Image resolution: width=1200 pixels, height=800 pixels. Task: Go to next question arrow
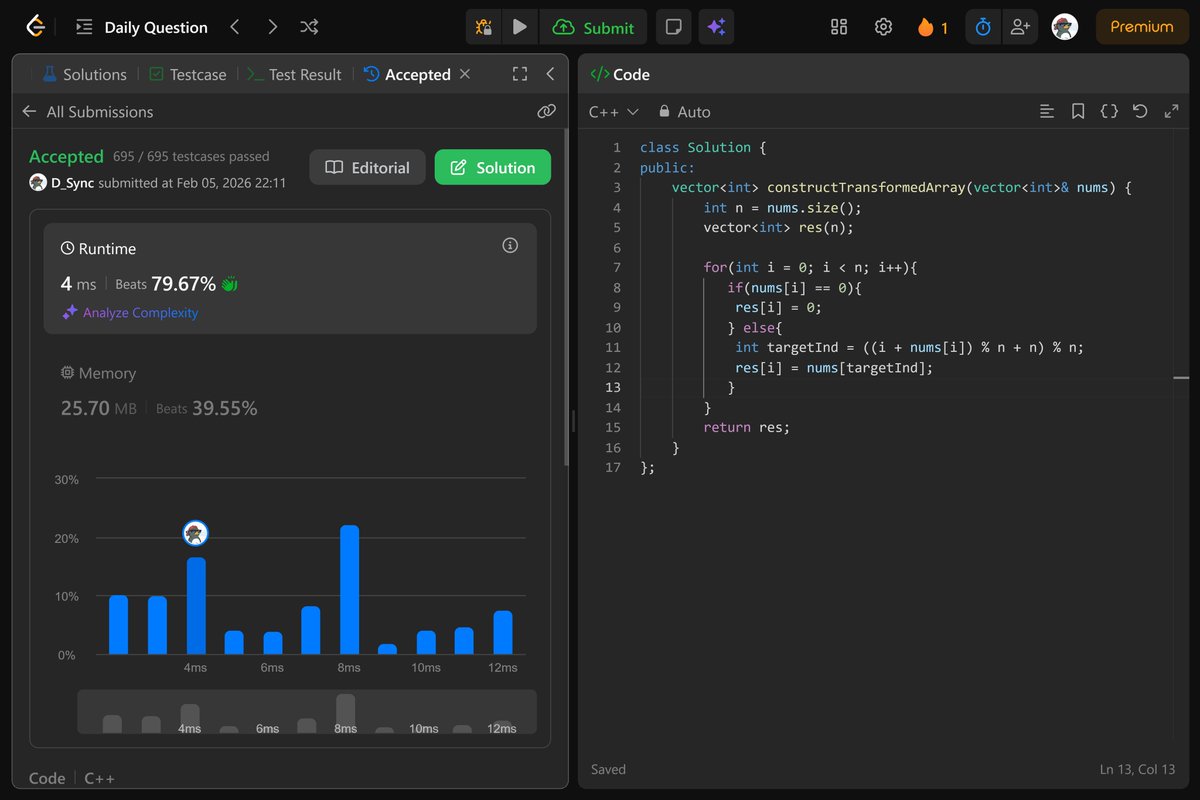tap(272, 27)
